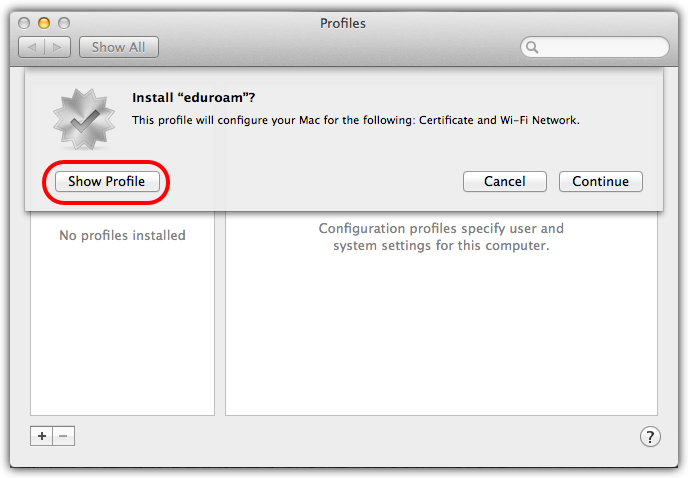Open help with the question mark button
Image resolution: width=688 pixels, height=478 pixels.
650,437
